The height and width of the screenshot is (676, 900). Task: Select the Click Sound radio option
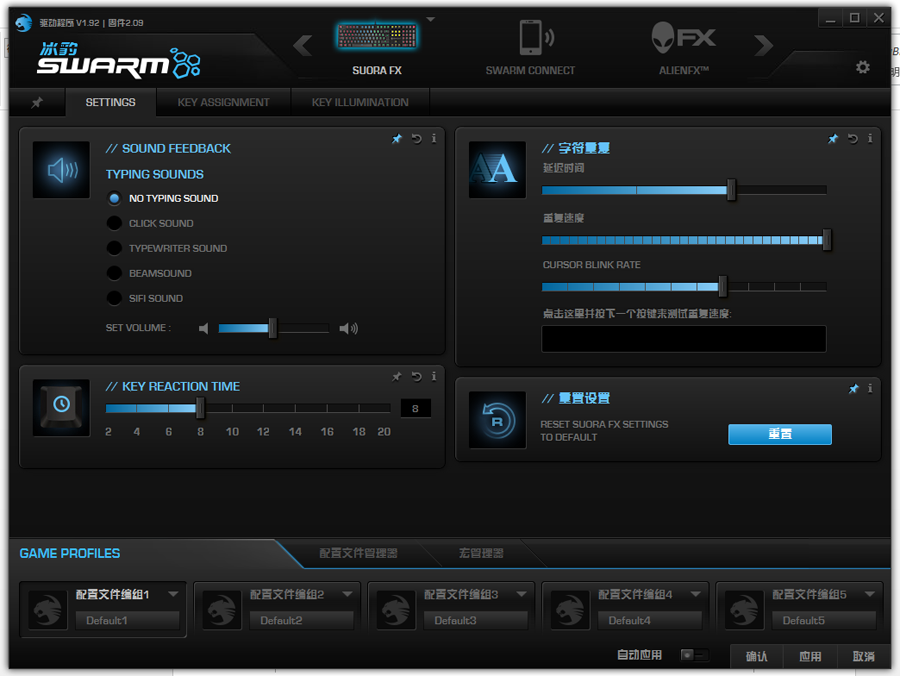click(x=115, y=224)
